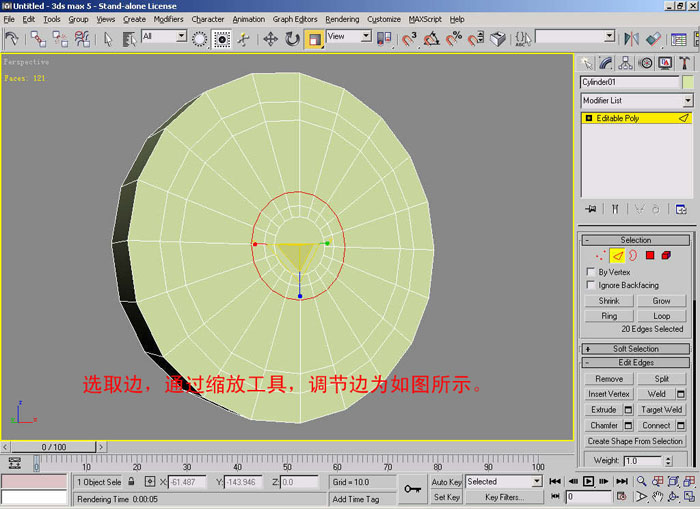Viewport: 700px width, 509px height.
Task: Open Select by Name tool
Action: (129, 39)
